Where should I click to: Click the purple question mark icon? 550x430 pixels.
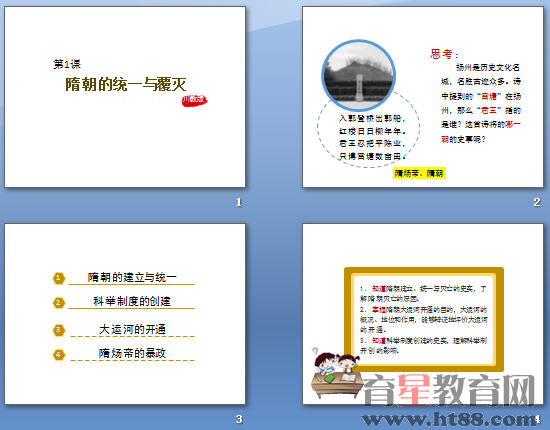pyautogui.click(x=315, y=351)
